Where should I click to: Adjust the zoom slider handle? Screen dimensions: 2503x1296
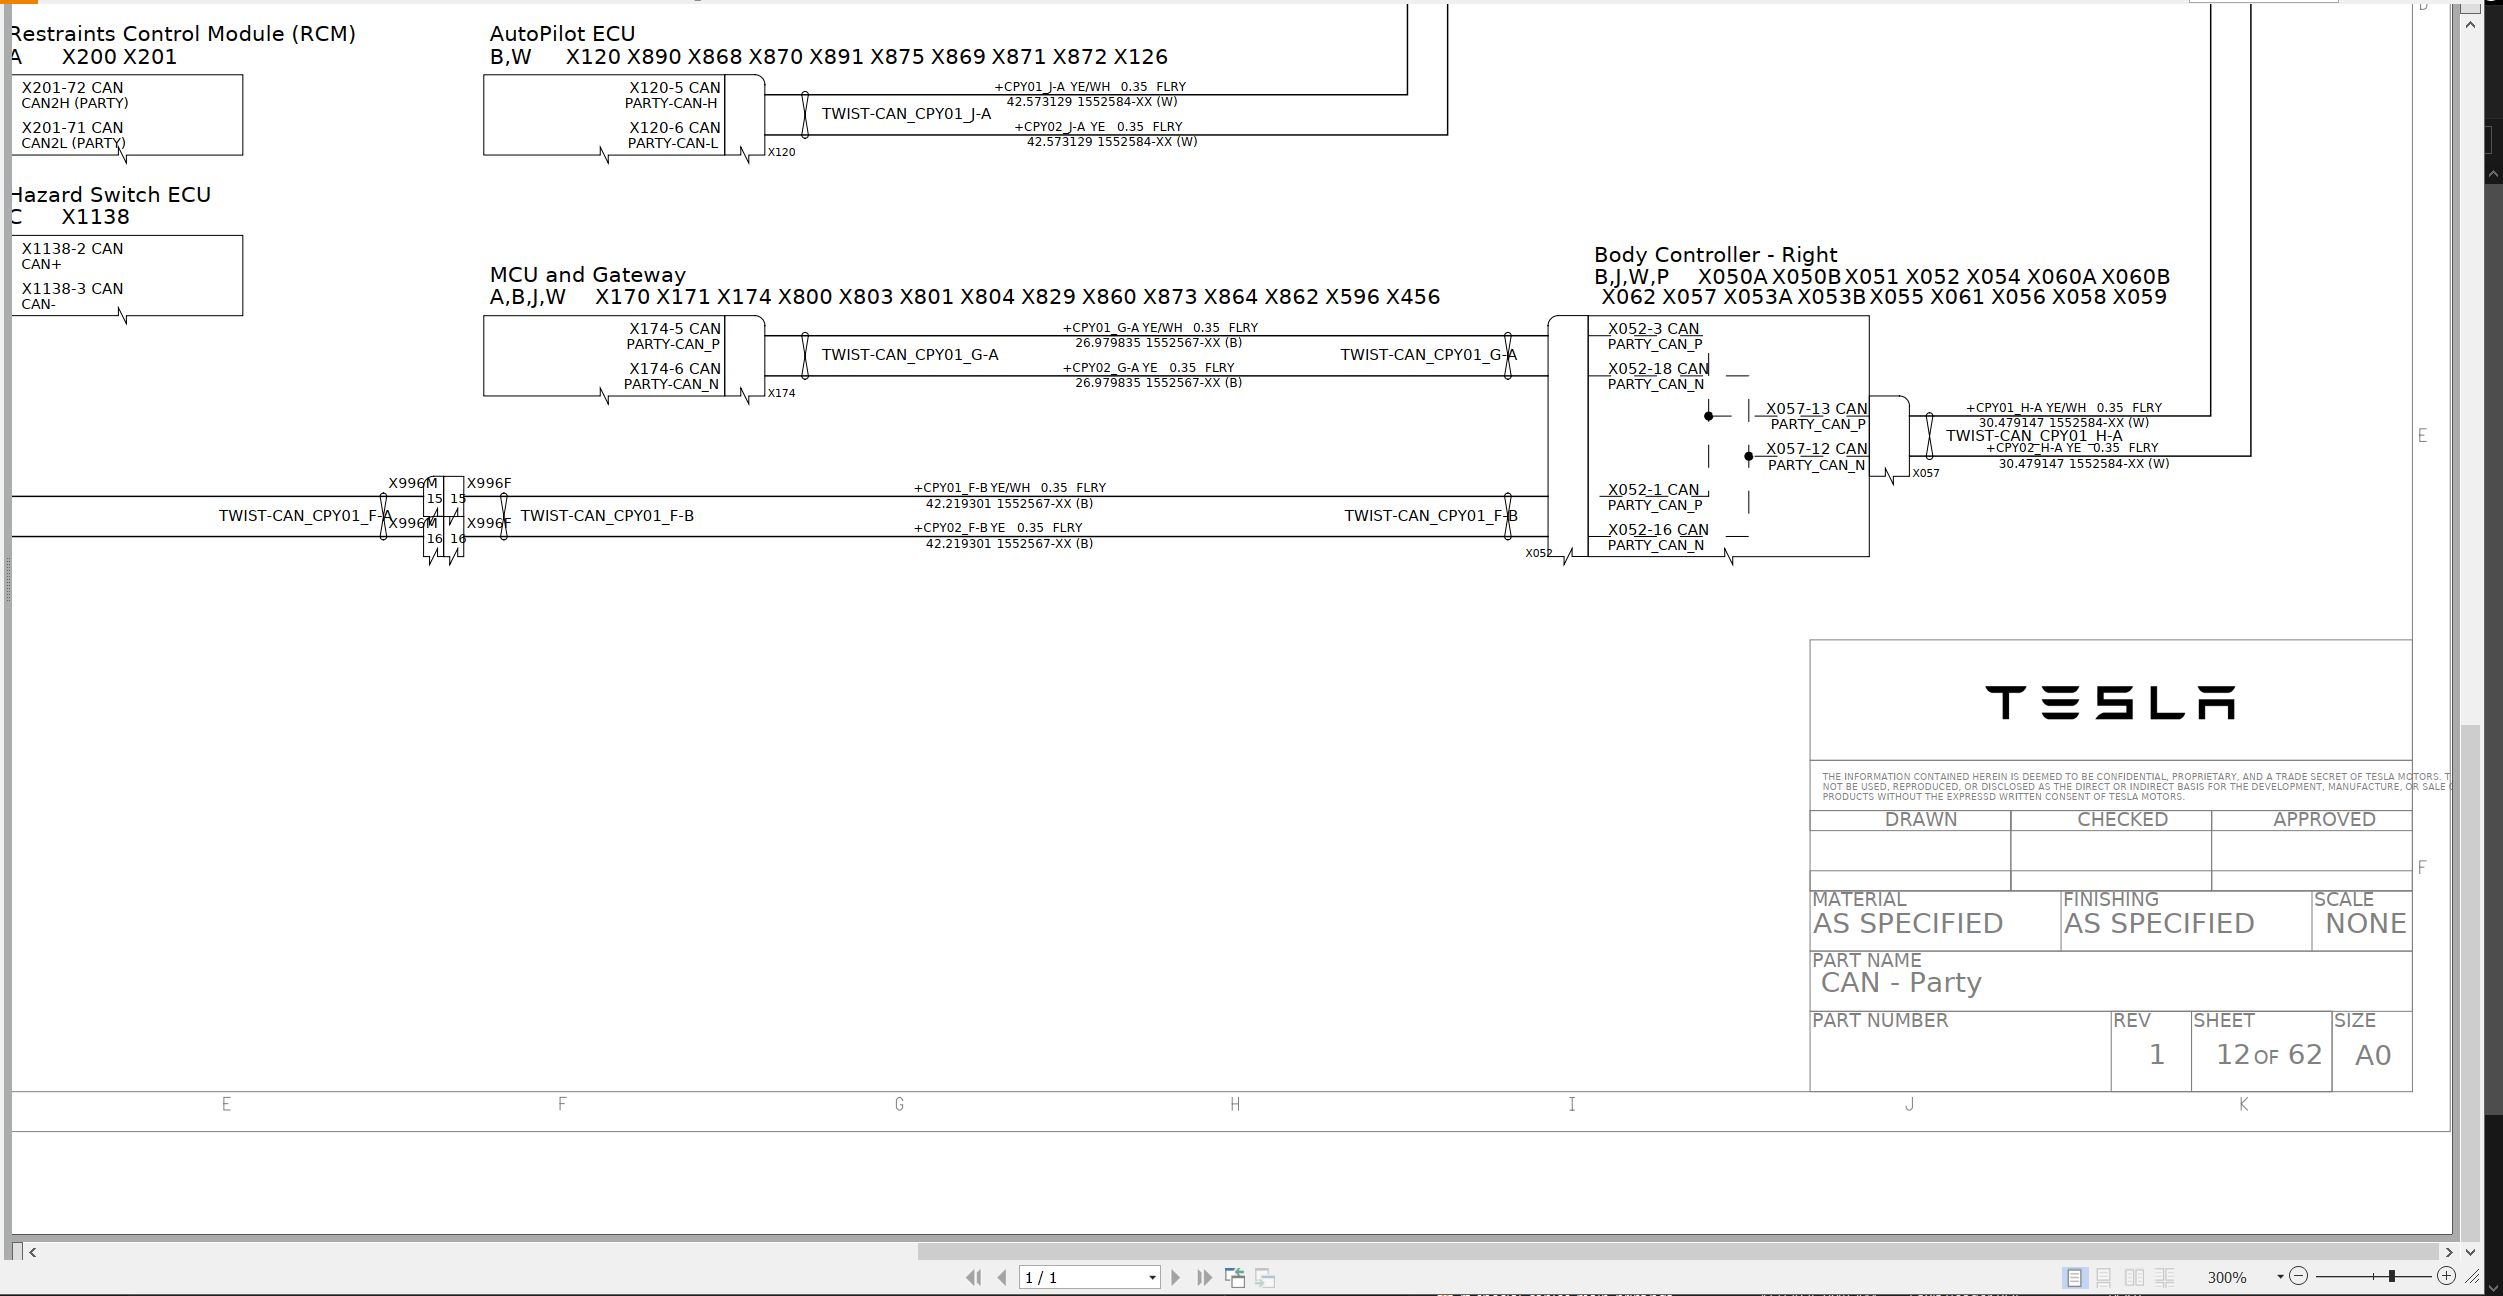(x=2391, y=1276)
